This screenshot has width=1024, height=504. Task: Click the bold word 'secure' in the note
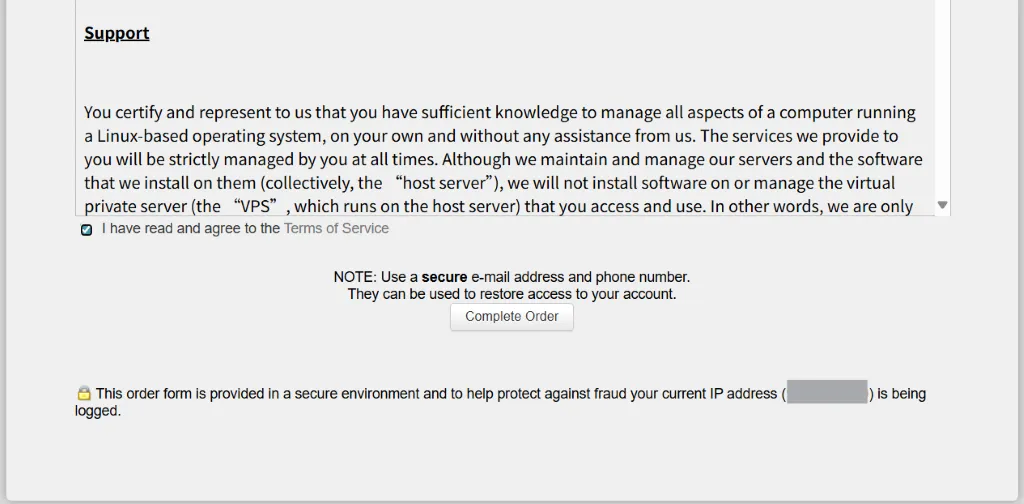click(x=444, y=277)
